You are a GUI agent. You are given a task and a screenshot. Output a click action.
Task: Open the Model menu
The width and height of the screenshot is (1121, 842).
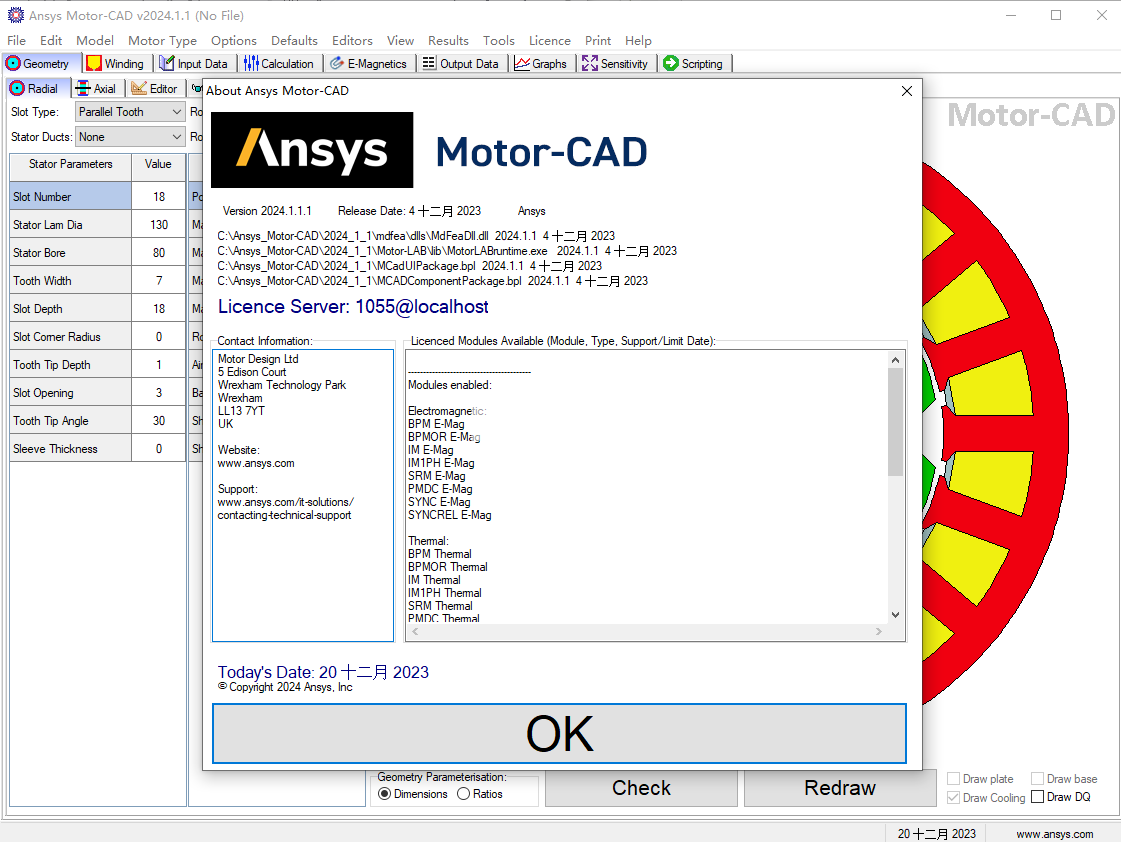[x=95, y=41]
